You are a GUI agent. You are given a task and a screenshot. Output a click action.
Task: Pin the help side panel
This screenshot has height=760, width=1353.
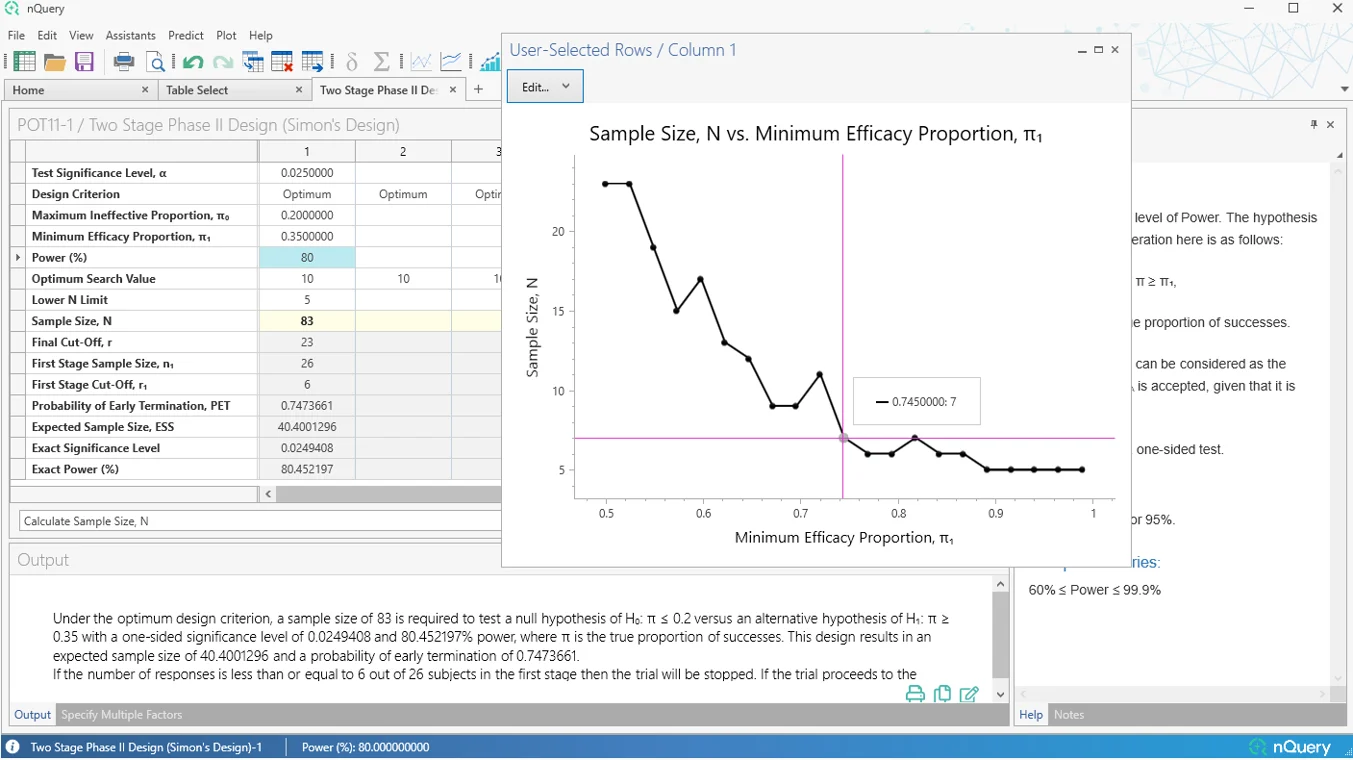[x=1314, y=125]
